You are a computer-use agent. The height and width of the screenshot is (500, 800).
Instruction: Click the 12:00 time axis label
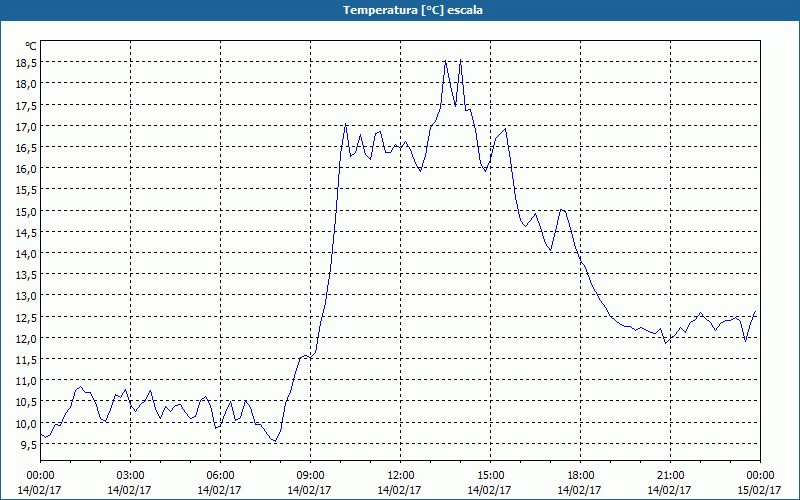401,476
